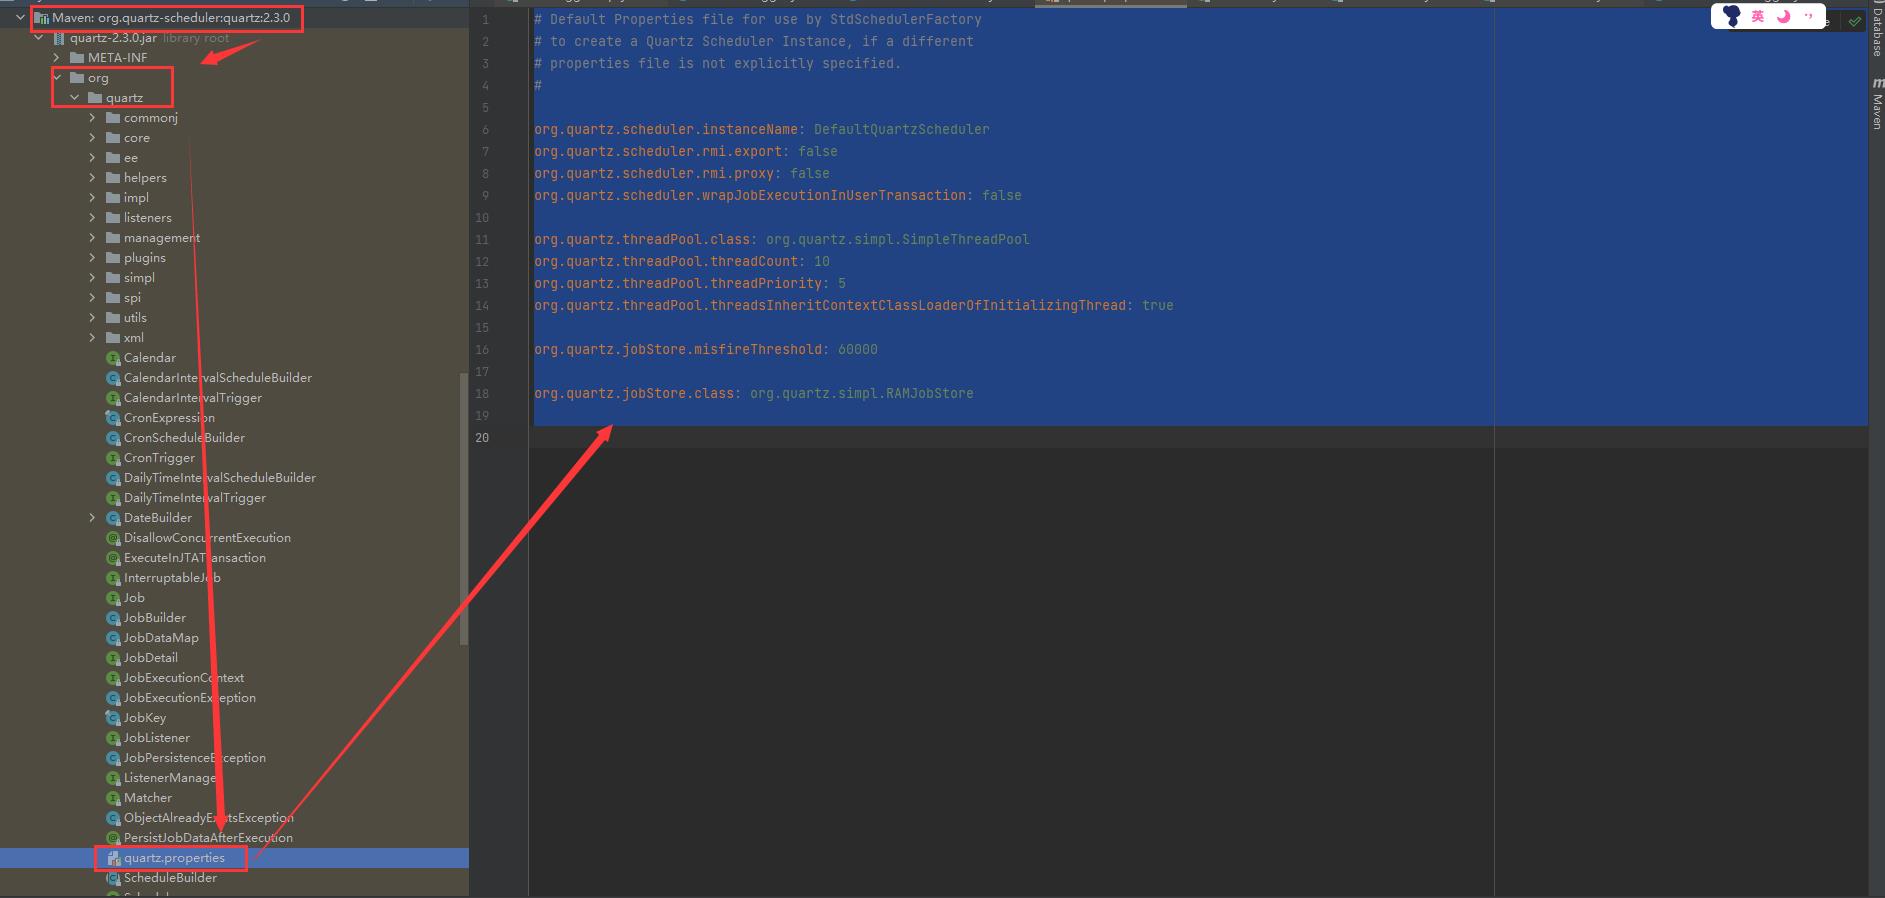Viewport: 1885px width, 898px height.
Task: Click the CalendarIntervalTrigger interface icon
Action: point(113,397)
